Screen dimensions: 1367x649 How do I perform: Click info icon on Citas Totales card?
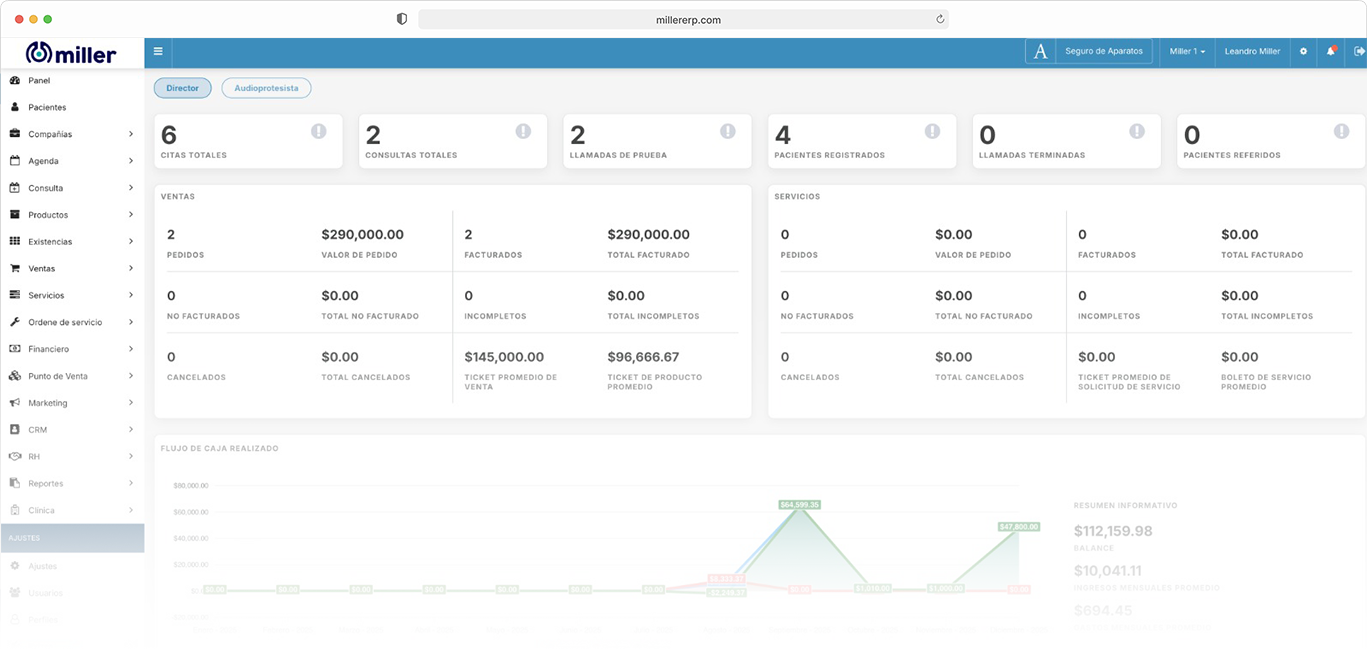click(319, 131)
